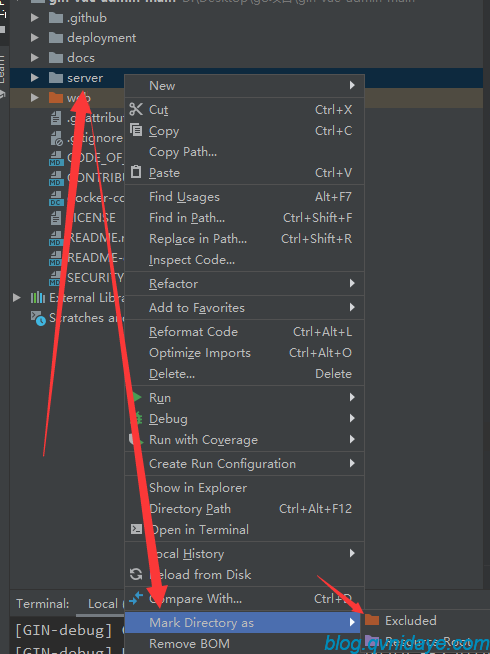This screenshot has width=490, height=654.
Task: Click the Scratches and Consoles clock icon
Action: click(38, 318)
